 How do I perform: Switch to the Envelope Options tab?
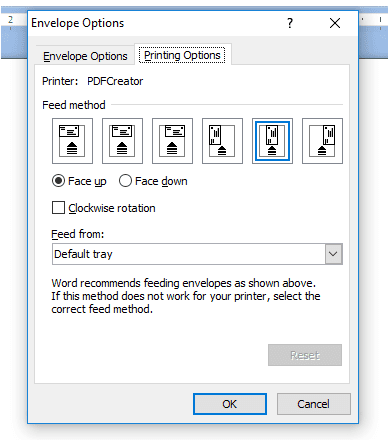click(x=85, y=56)
